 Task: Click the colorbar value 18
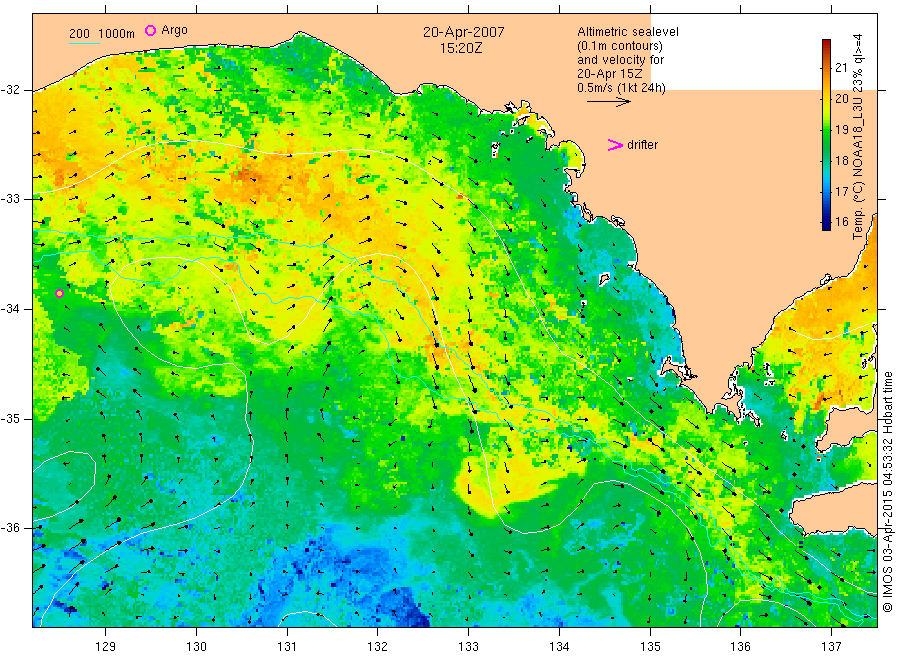841,161
